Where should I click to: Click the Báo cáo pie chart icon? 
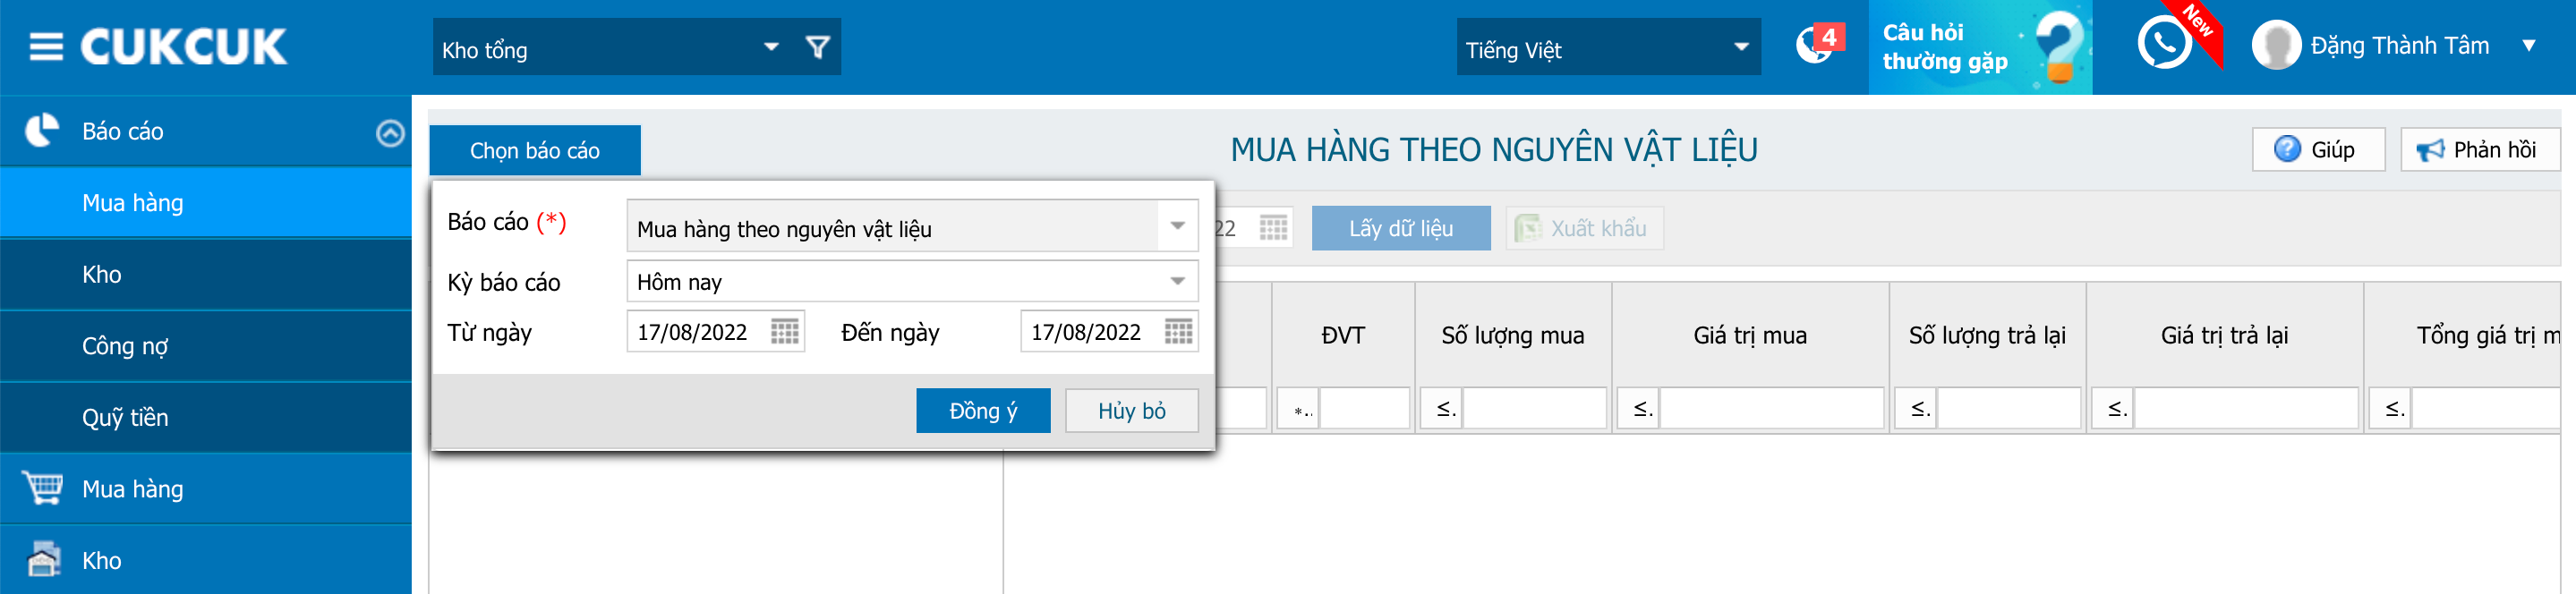pos(42,131)
